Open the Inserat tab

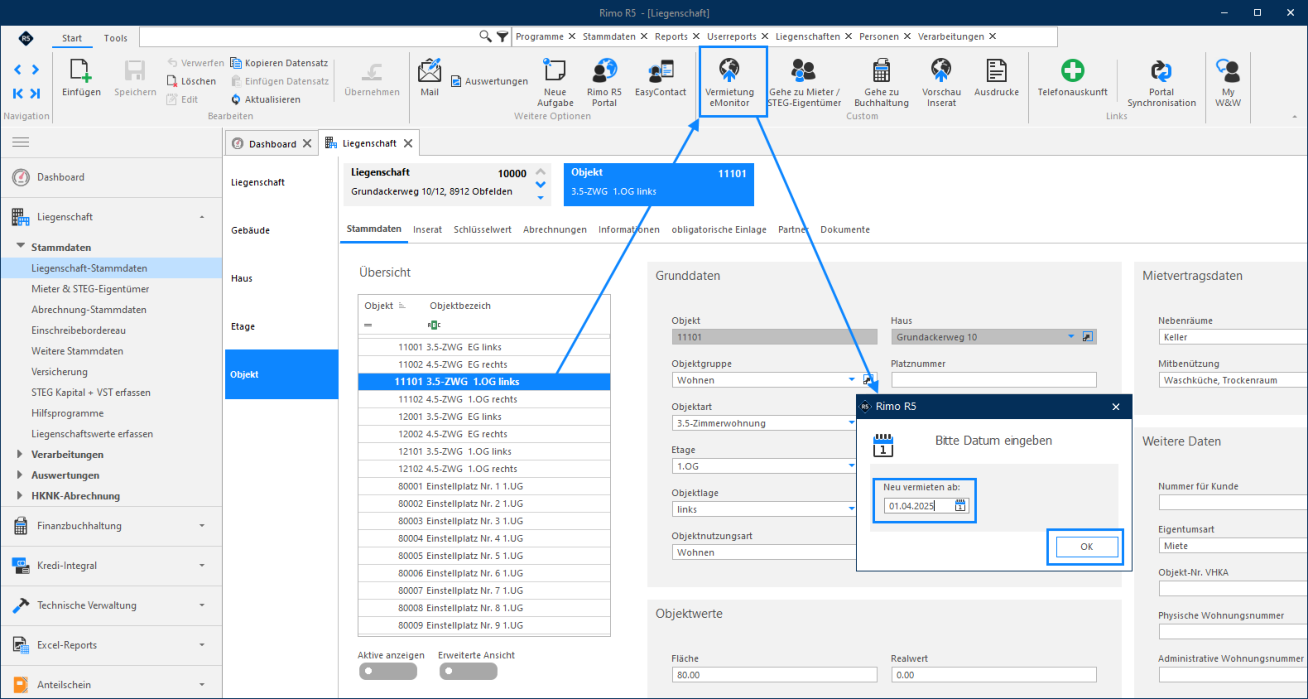tap(427, 229)
